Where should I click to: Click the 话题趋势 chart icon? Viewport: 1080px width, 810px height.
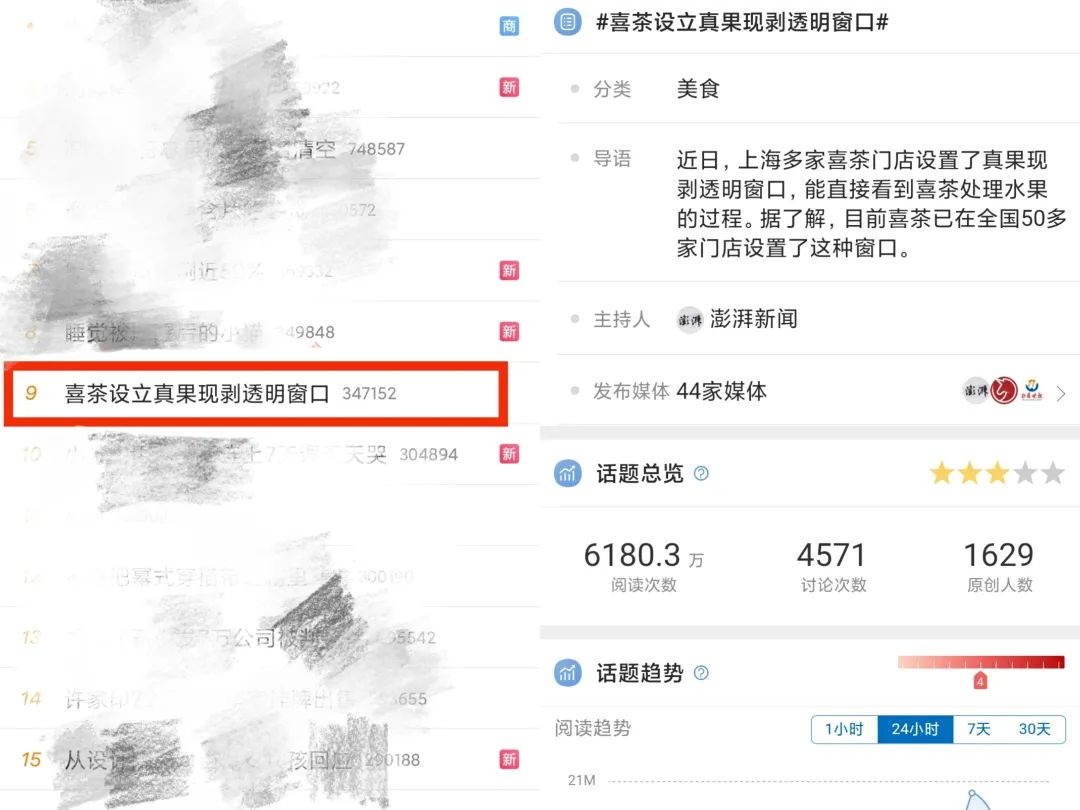568,673
